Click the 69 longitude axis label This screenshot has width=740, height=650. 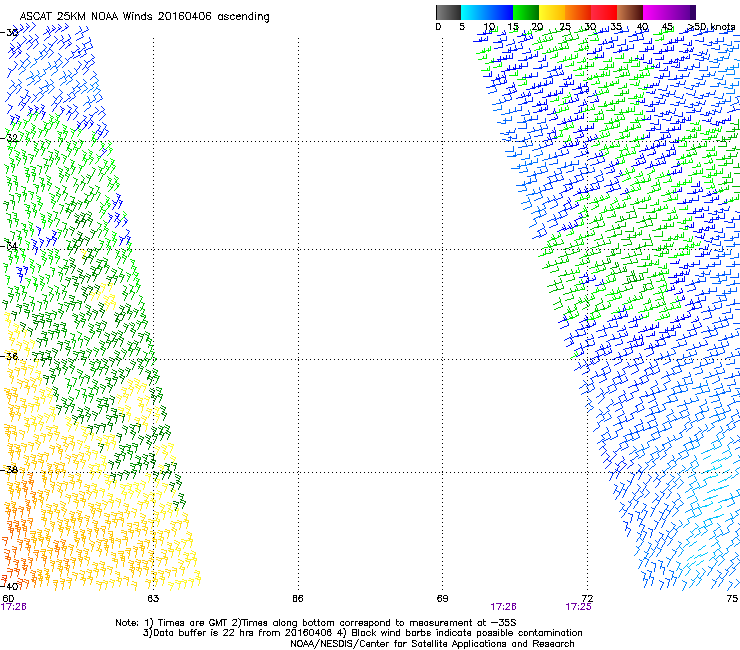tap(442, 599)
